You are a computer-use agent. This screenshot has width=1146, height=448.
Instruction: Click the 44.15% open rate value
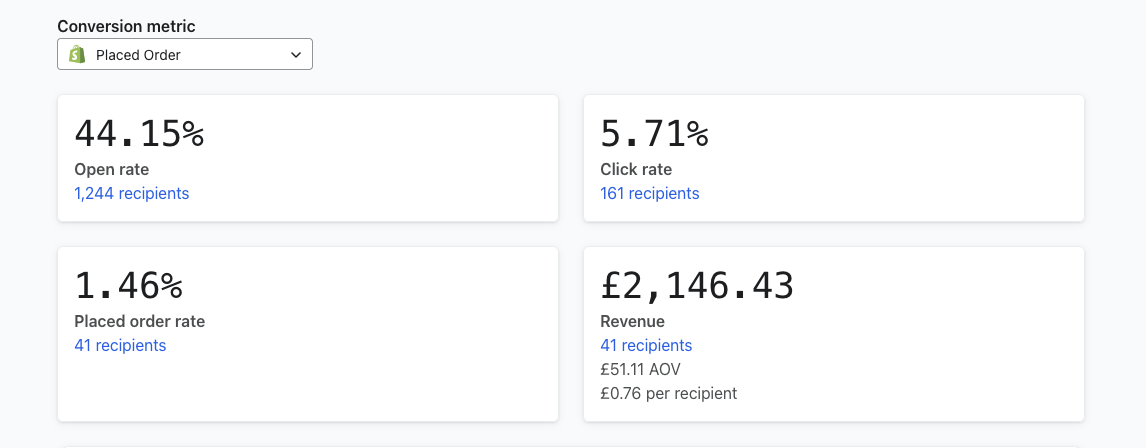139,134
